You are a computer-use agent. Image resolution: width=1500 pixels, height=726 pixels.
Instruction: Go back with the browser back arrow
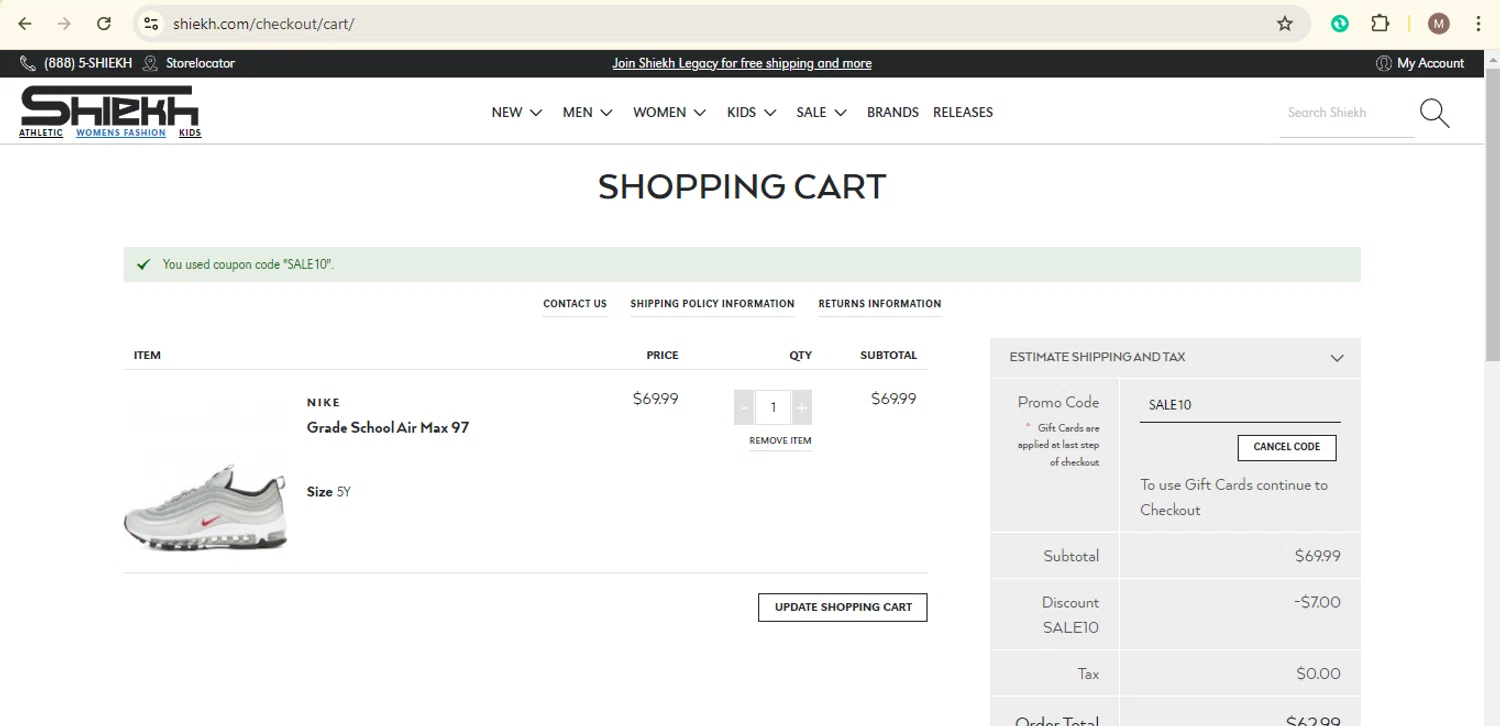[25, 24]
